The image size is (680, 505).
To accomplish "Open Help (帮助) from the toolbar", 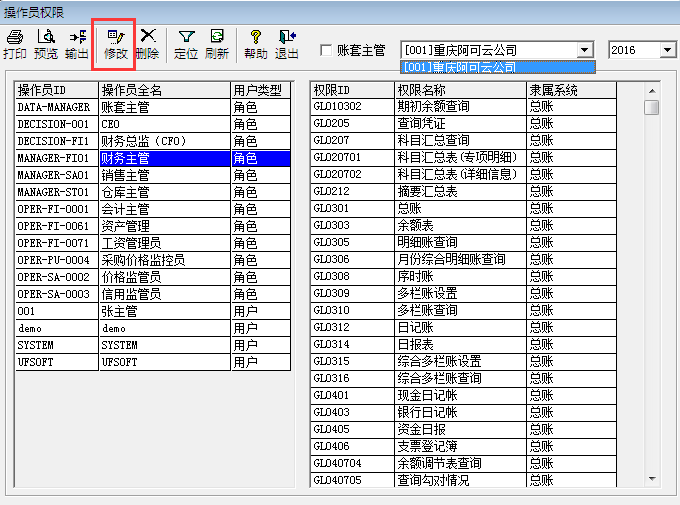I will 256,44.
